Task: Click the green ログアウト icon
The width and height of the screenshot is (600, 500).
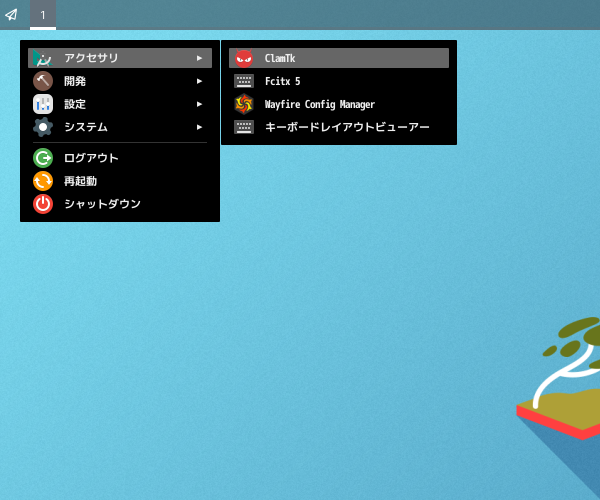Action: pyautogui.click(x=43, y=158)
